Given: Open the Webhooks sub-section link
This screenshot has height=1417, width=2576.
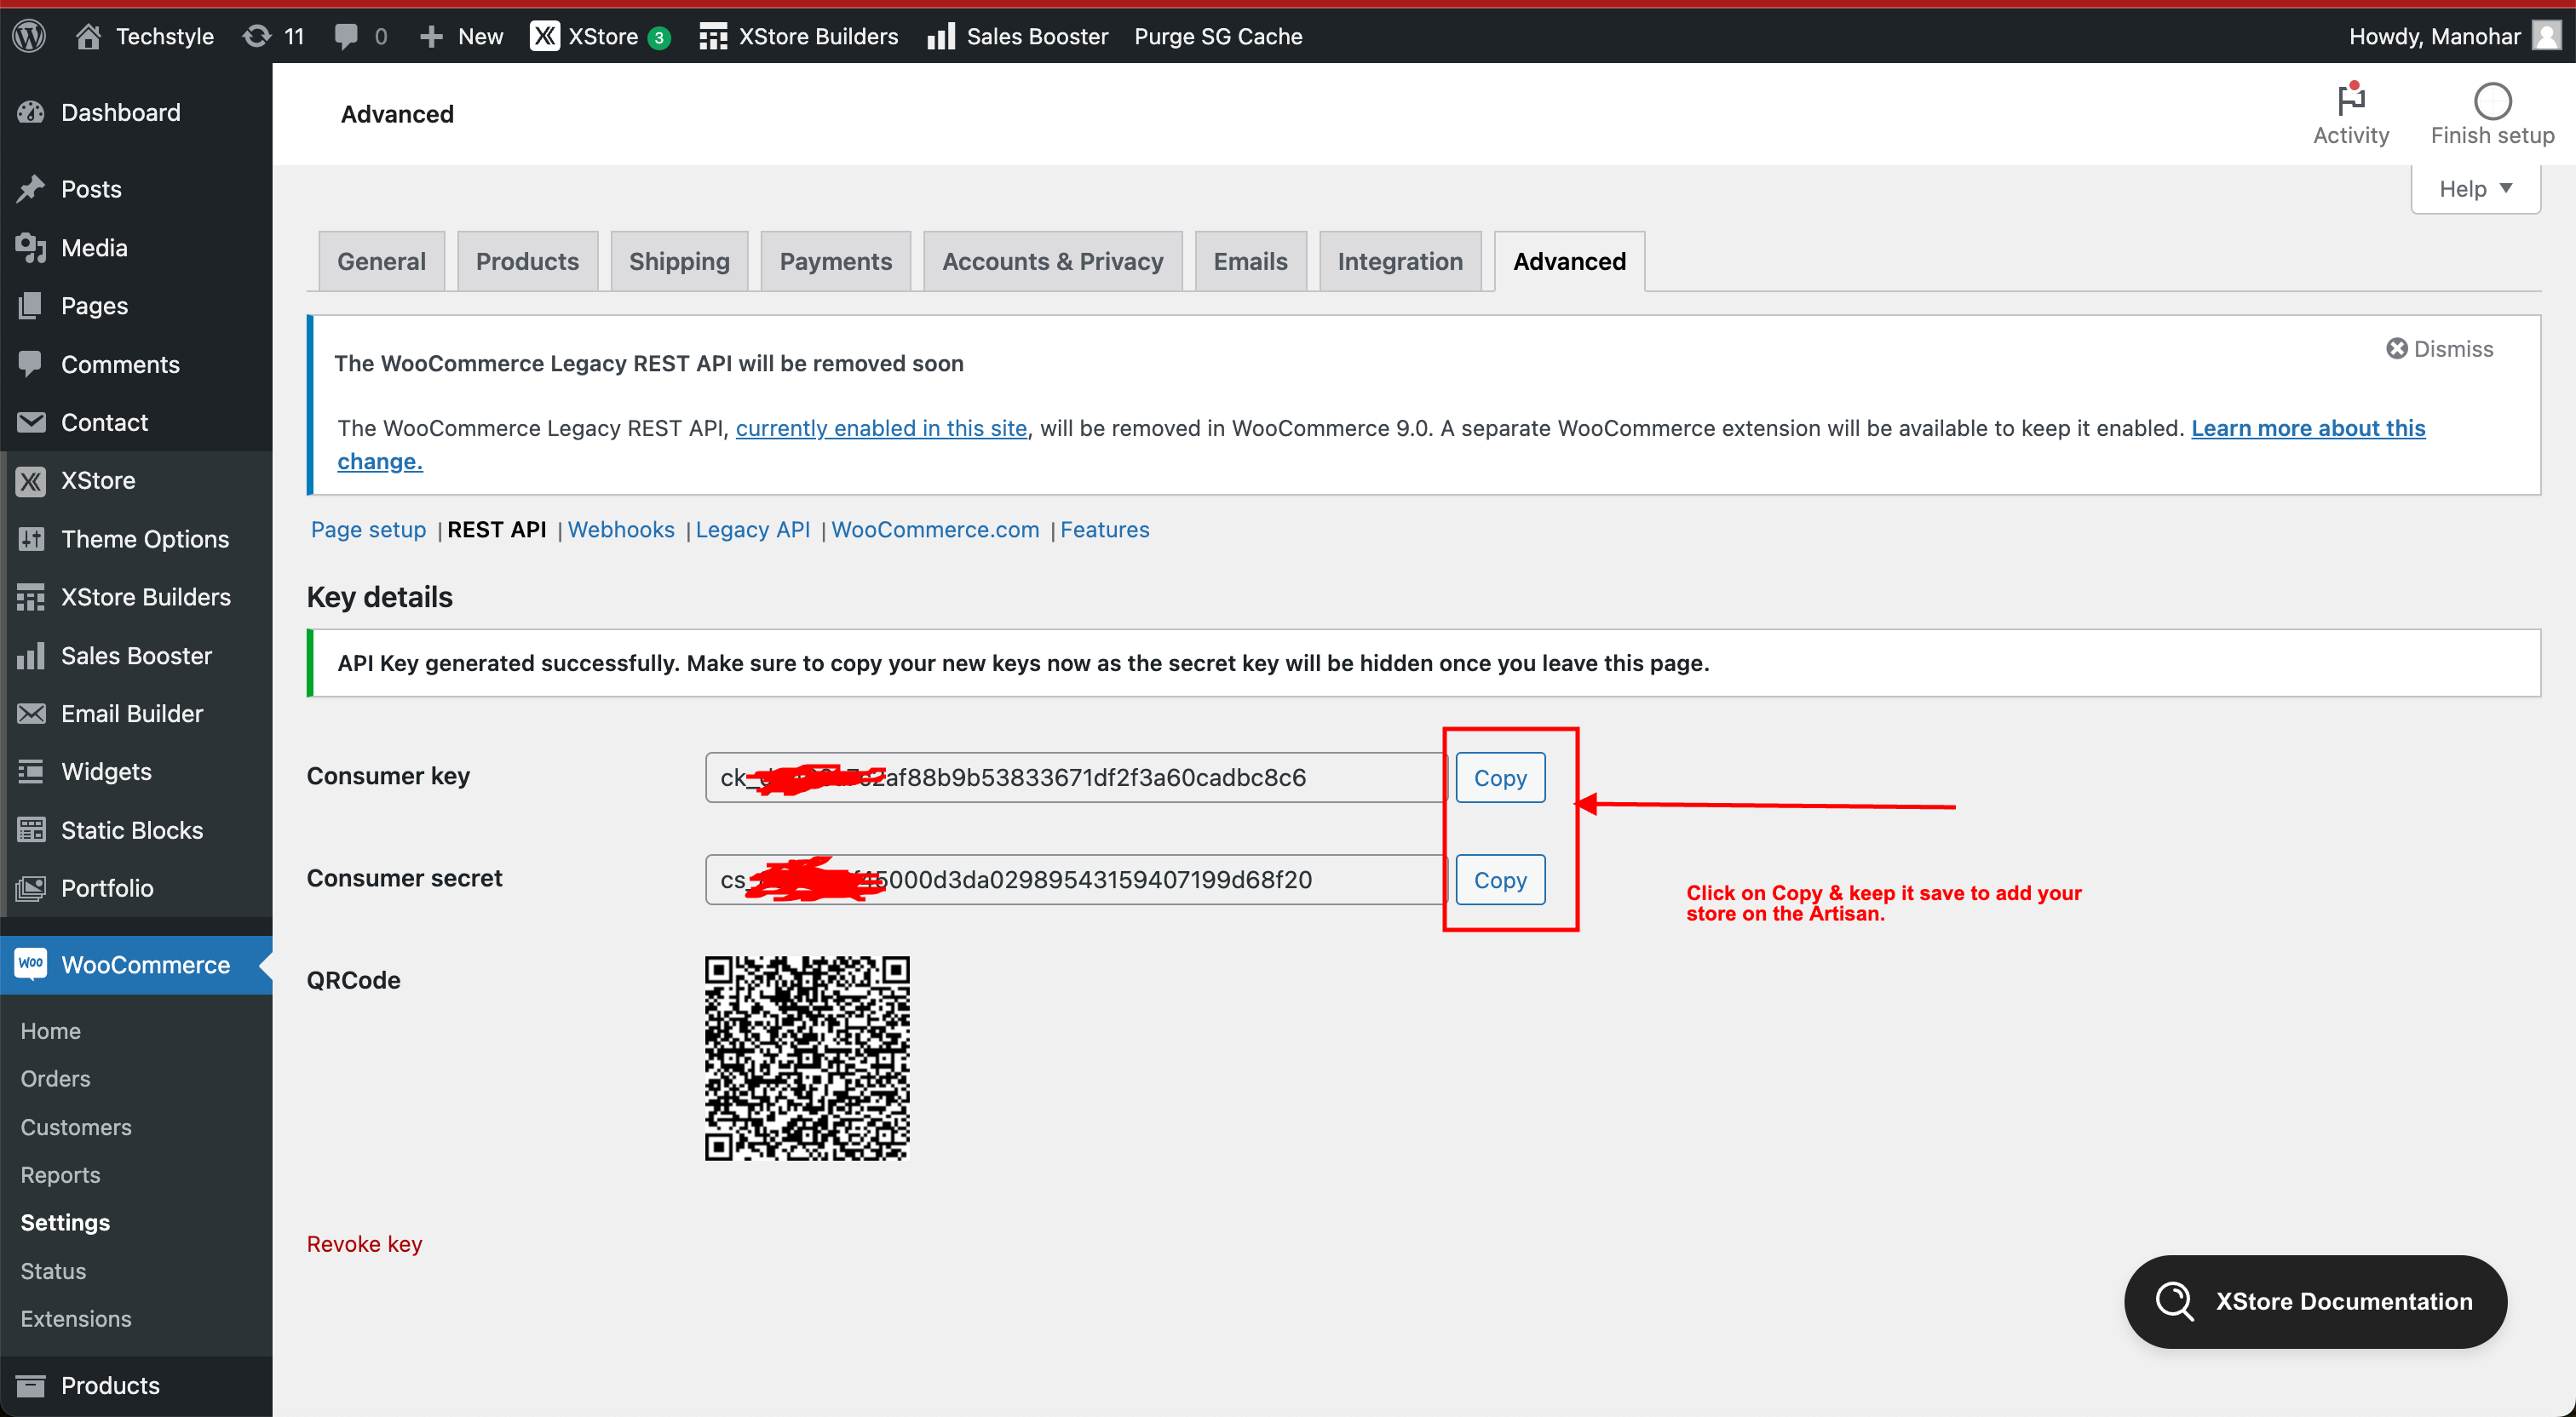Looking at the screenshot, I should [x=621, y=529].
